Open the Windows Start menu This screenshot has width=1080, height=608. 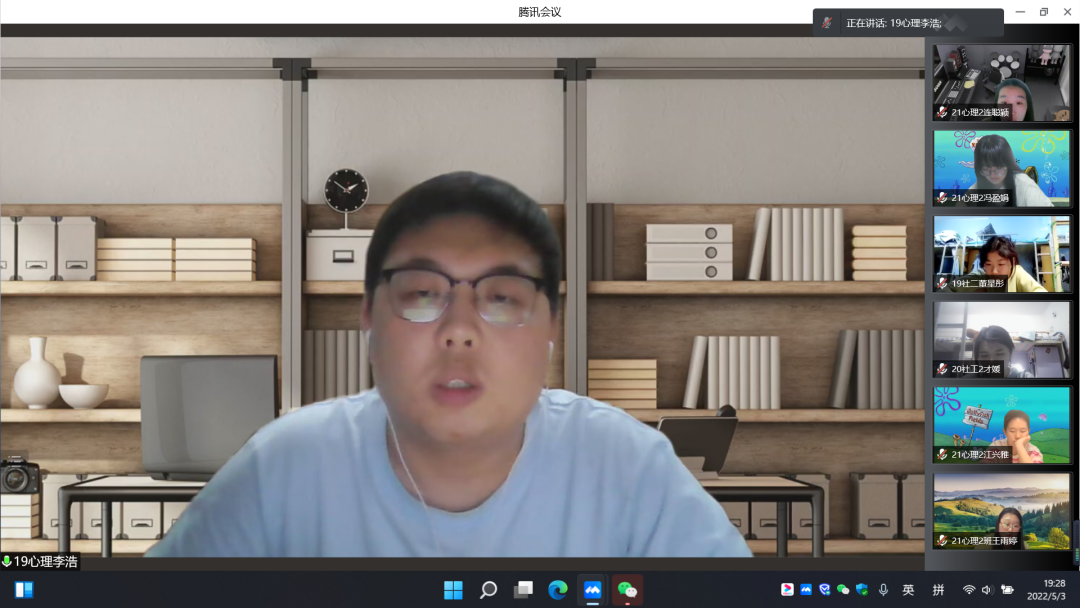(x=453, y=590)
